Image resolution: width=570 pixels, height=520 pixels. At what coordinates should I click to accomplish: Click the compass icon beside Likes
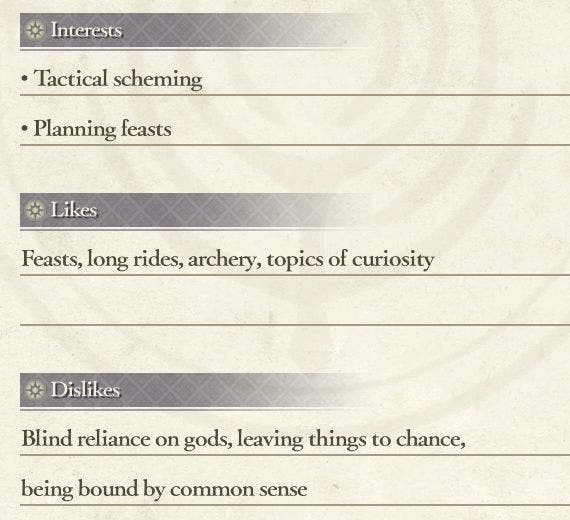[x=35, y=210]
